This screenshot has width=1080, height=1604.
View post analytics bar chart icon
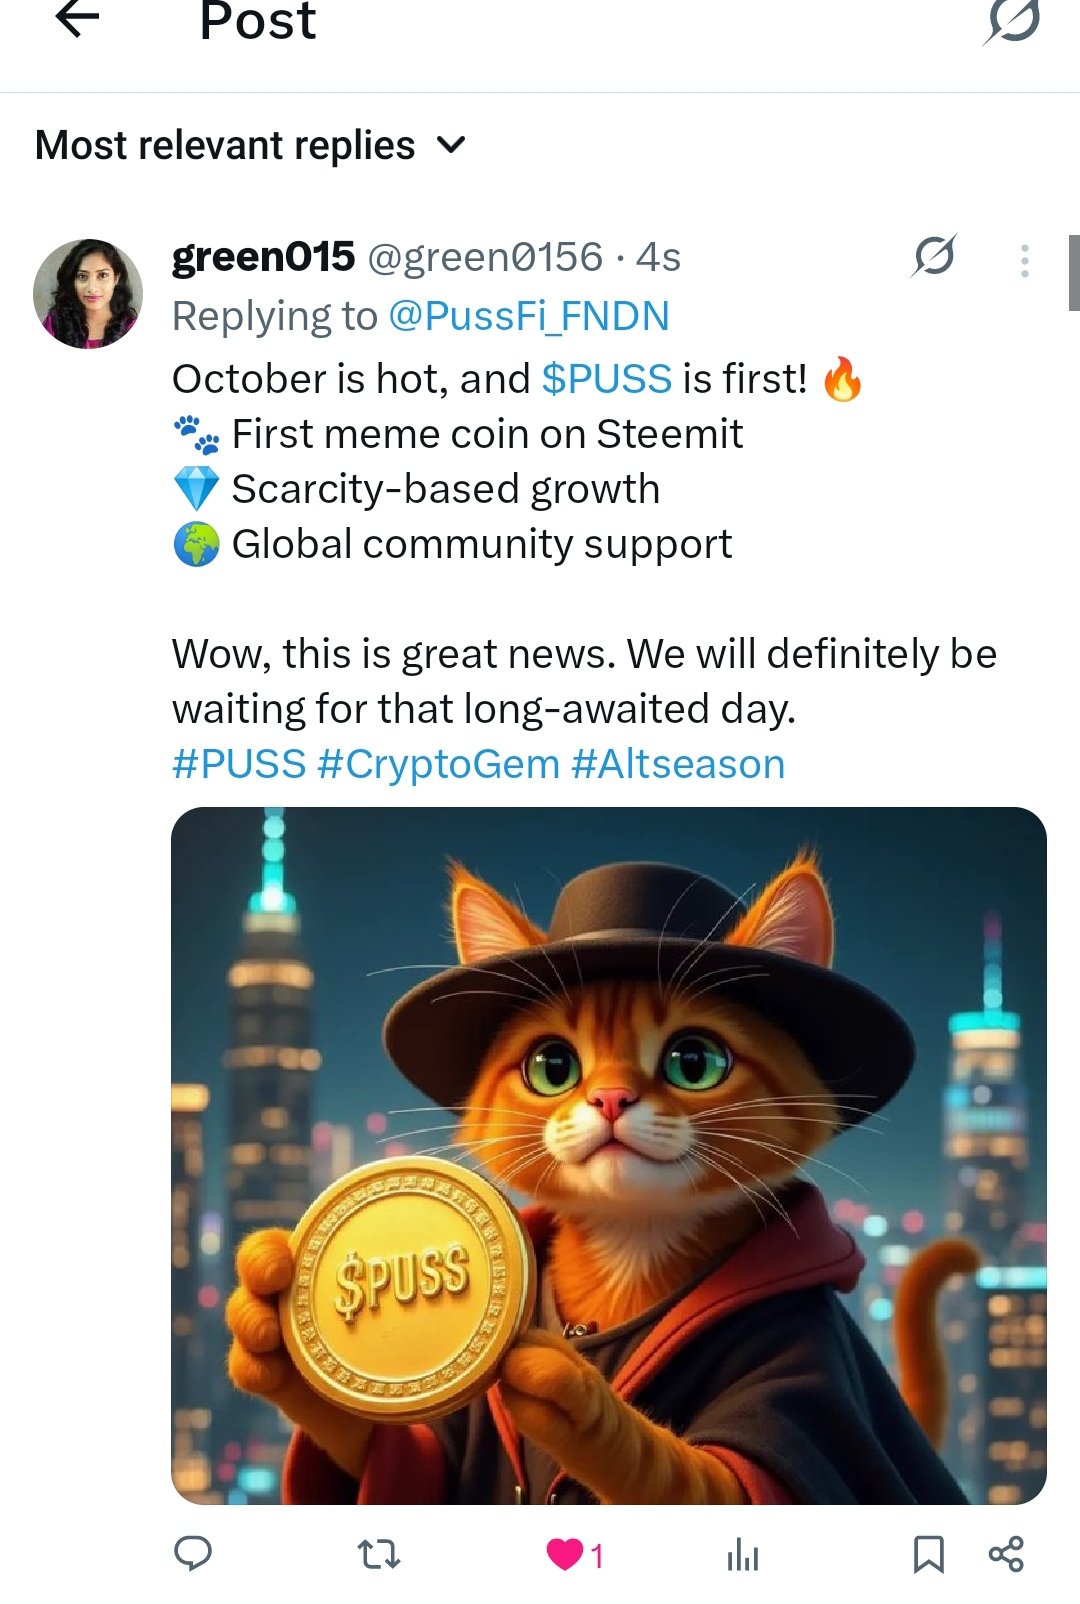743,1554
